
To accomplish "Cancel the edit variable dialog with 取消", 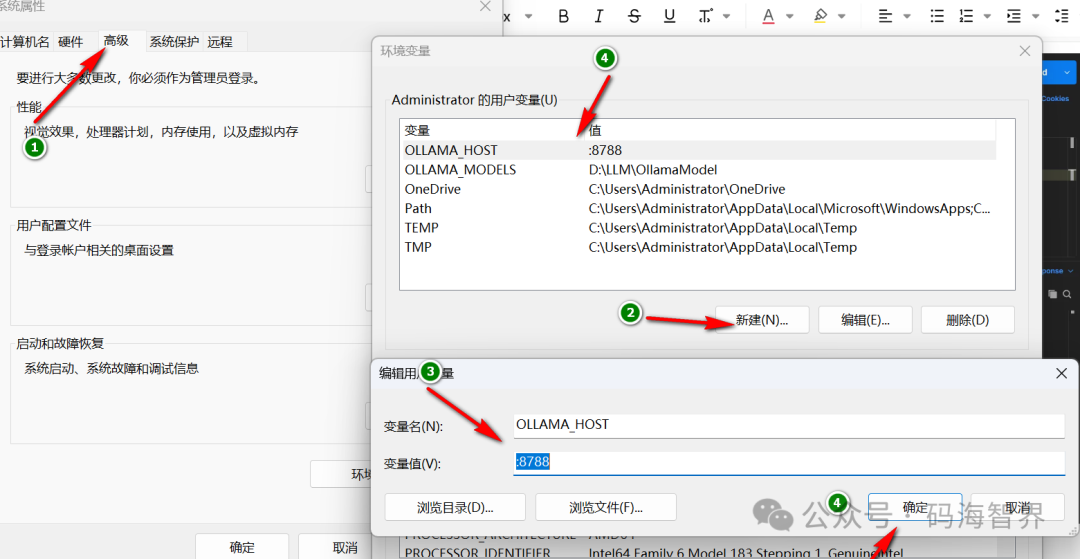I will pos(1017,507).
